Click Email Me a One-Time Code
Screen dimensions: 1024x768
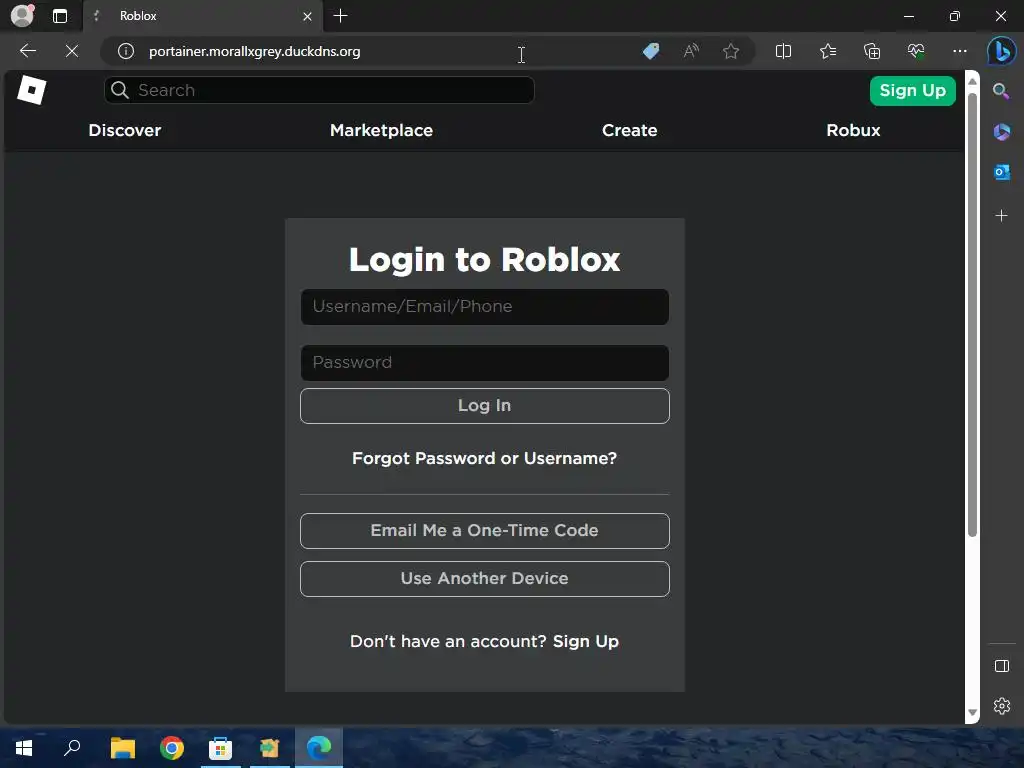click(x=485, y=531)
